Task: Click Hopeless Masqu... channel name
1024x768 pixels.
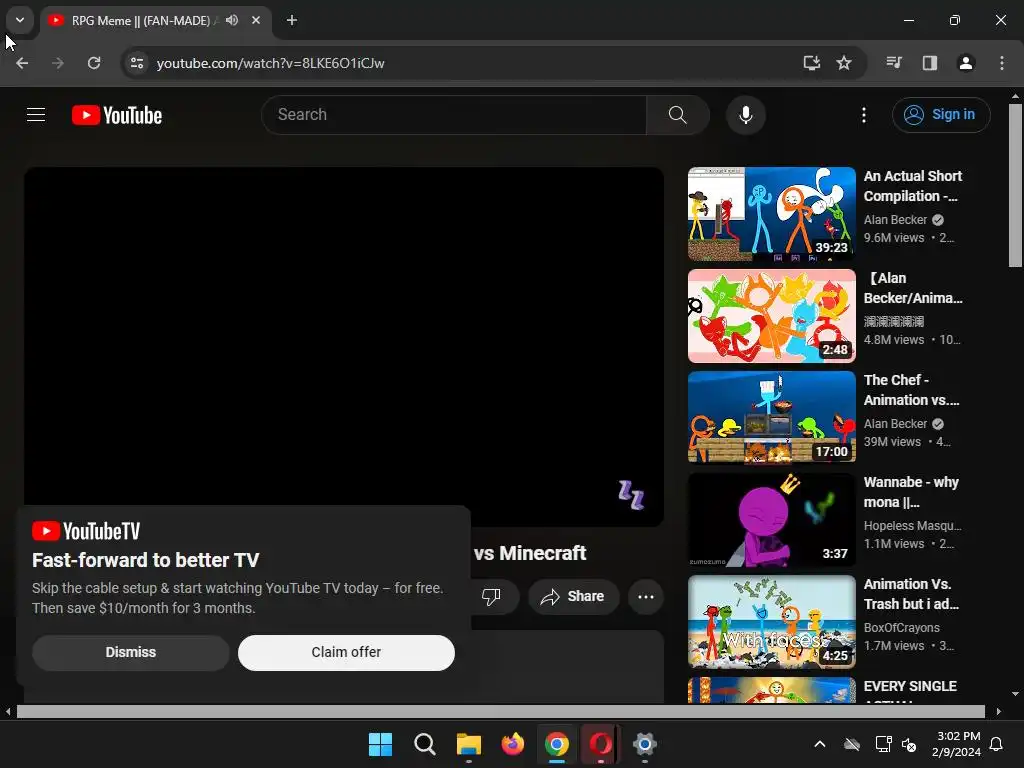Action: pyautogui.click(x=912, y=526)
